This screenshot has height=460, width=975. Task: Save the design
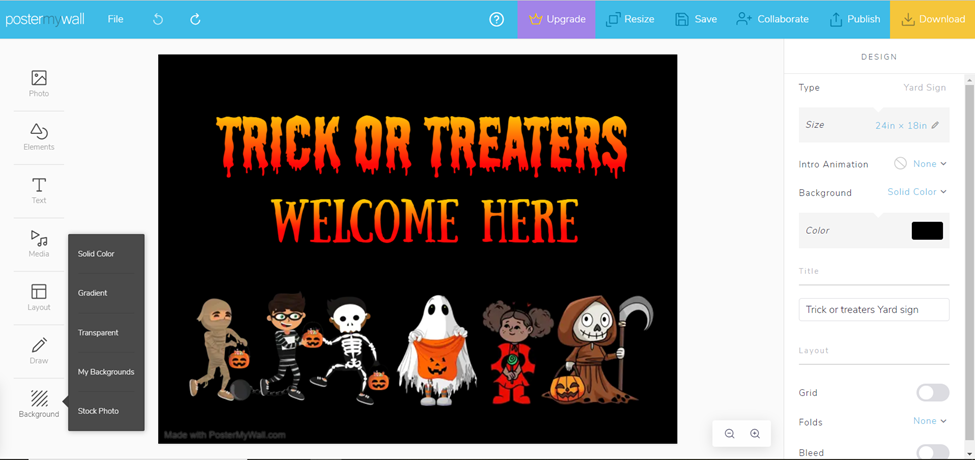696,19
